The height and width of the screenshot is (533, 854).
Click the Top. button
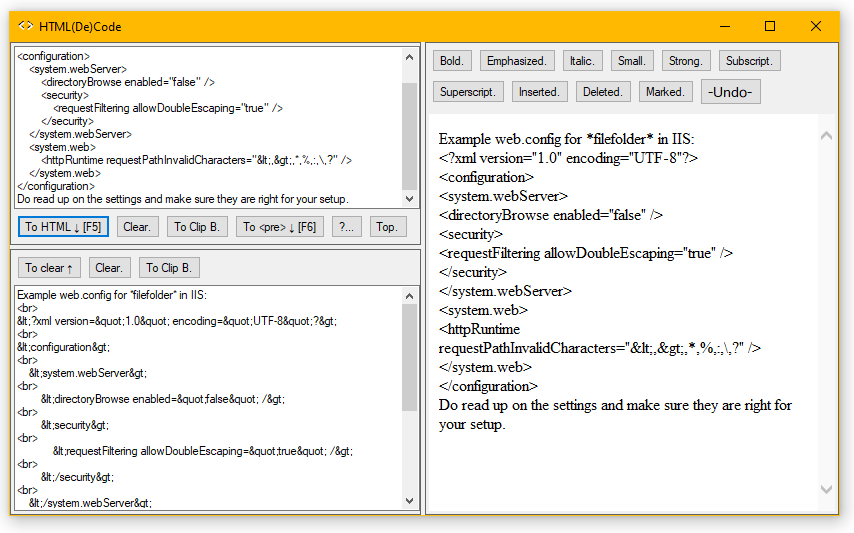click(x=388, y=226)
